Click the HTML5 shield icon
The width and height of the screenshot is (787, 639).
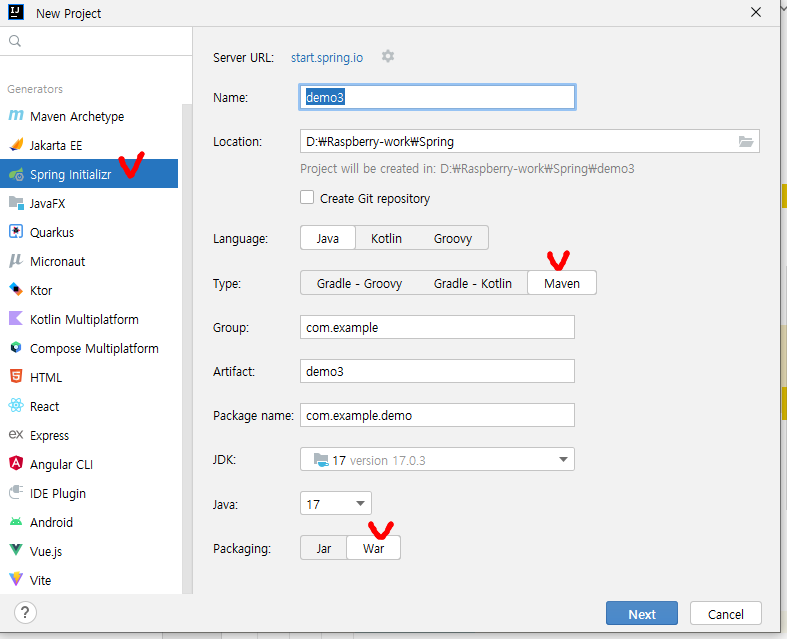click(16, 376)
